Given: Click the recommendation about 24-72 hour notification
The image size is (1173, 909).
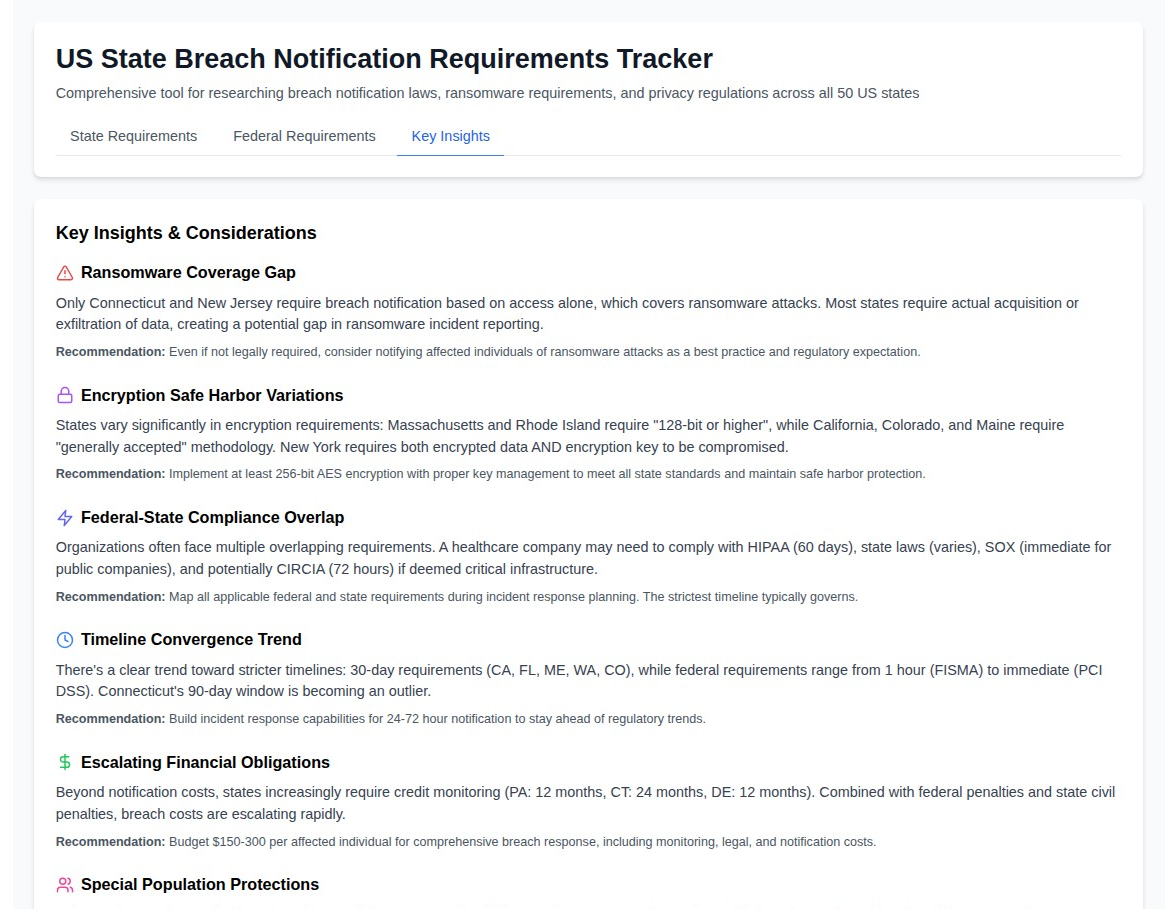Looking at the screenshot, I should click(380, 719).
